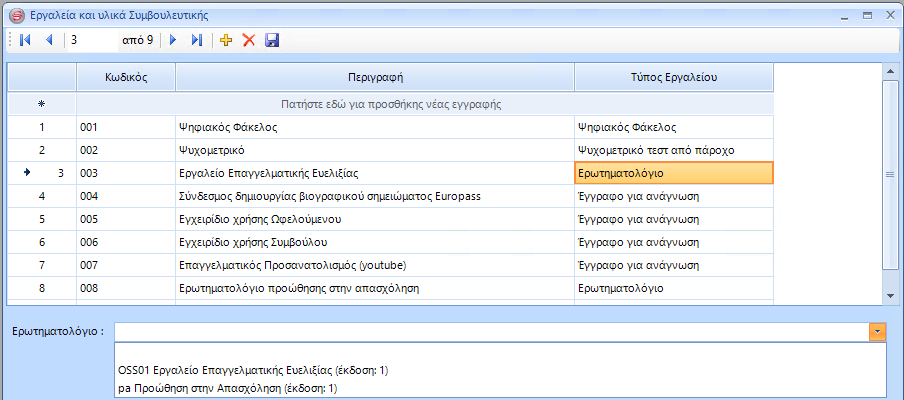Click the application icon in the title bar
The image size is (904, 400).
15,15
